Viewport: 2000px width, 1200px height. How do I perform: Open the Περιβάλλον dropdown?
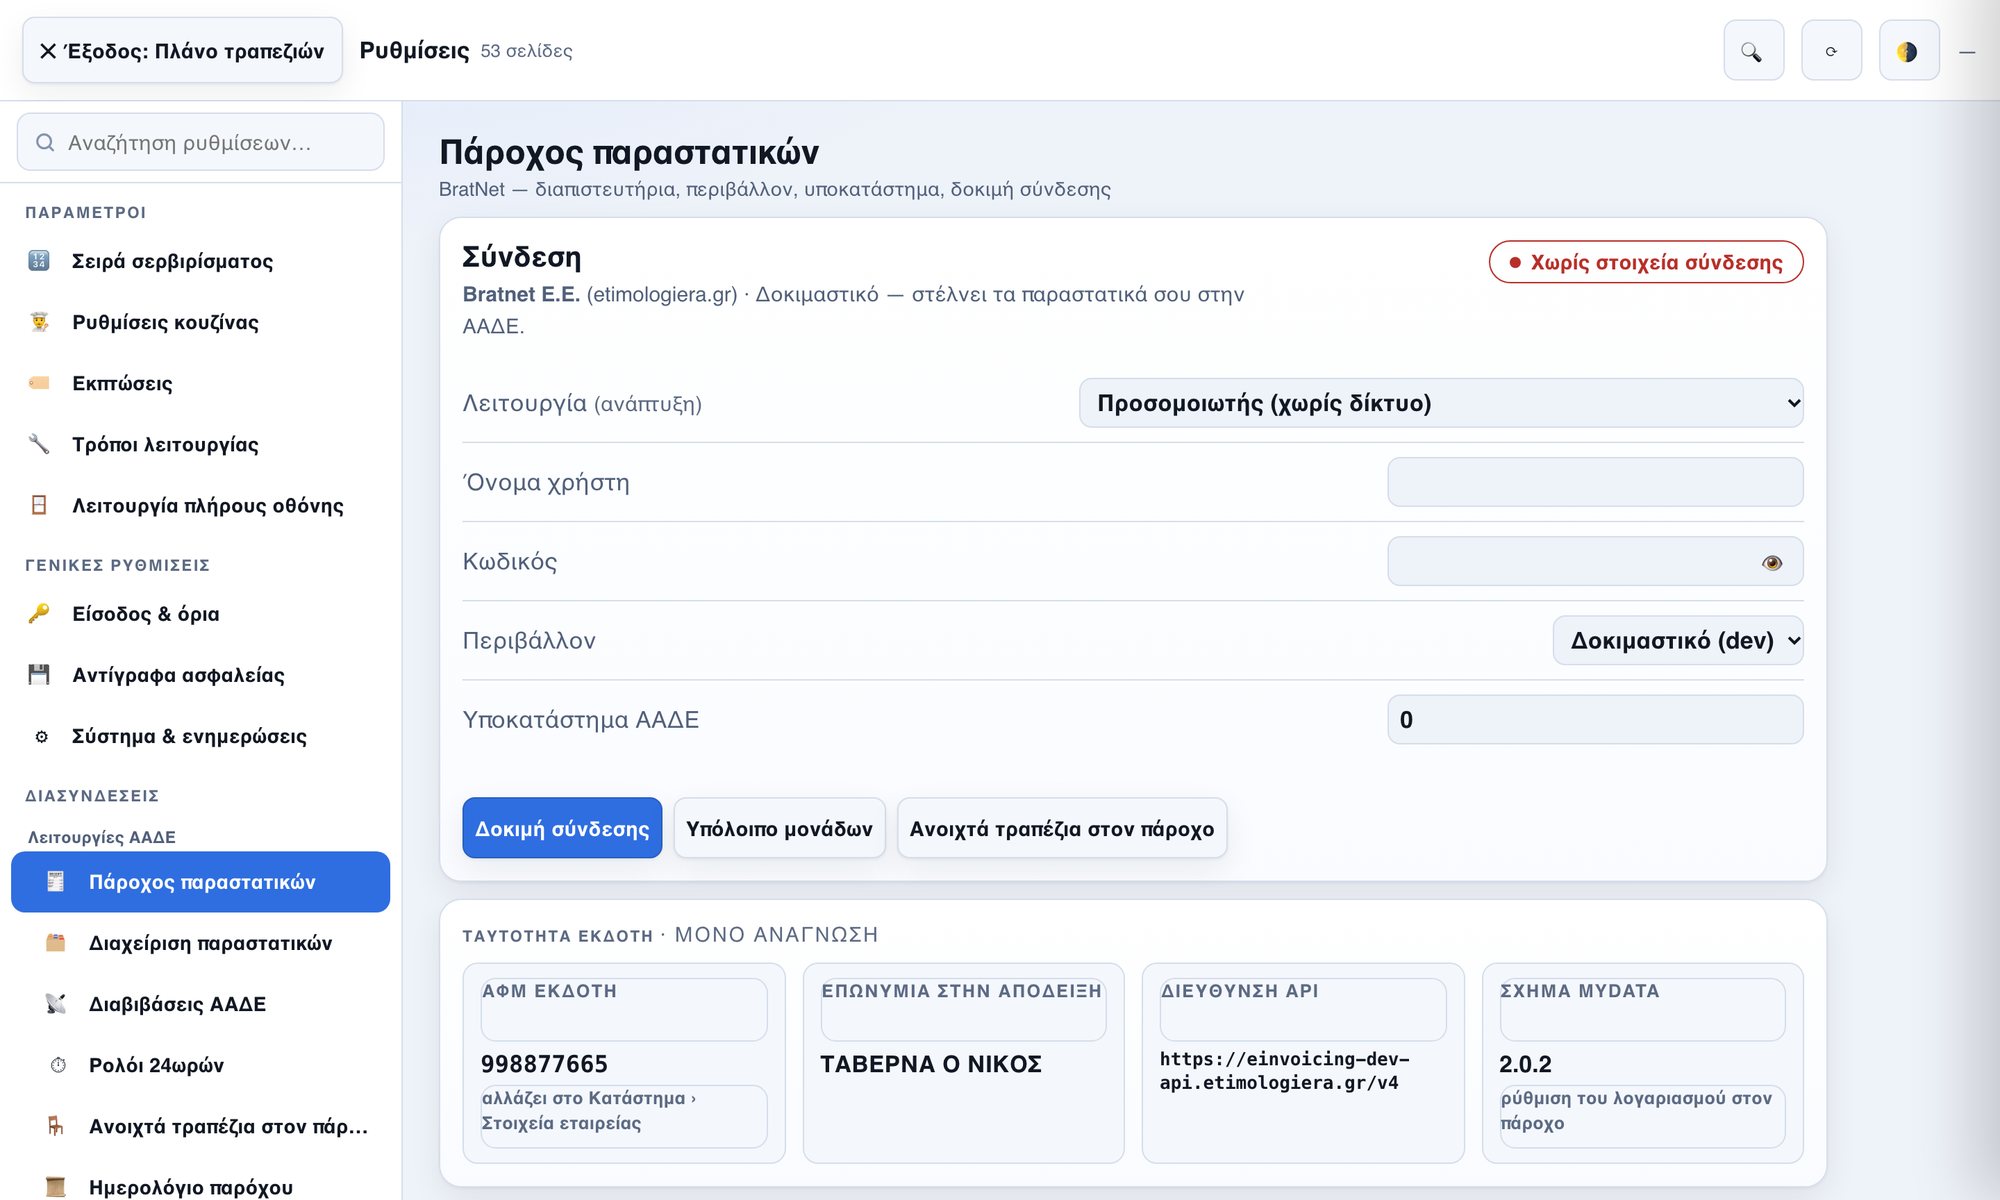pyautogui.click(x=1678, y=640)
